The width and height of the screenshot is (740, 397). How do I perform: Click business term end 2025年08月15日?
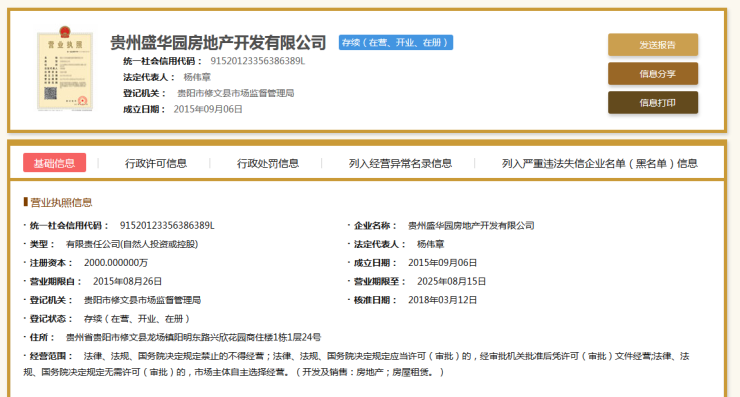pyautogui.click(x=451, y=281)
